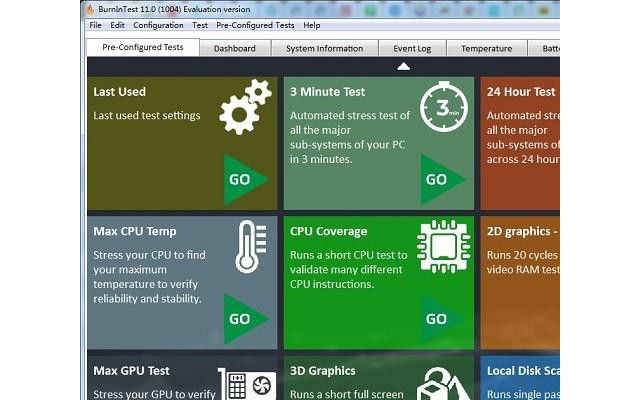Image resolution: width=640 pixels, height=400 pixels.
Task: Start 3 Minute Test with GO arrow
Action: 443,179
